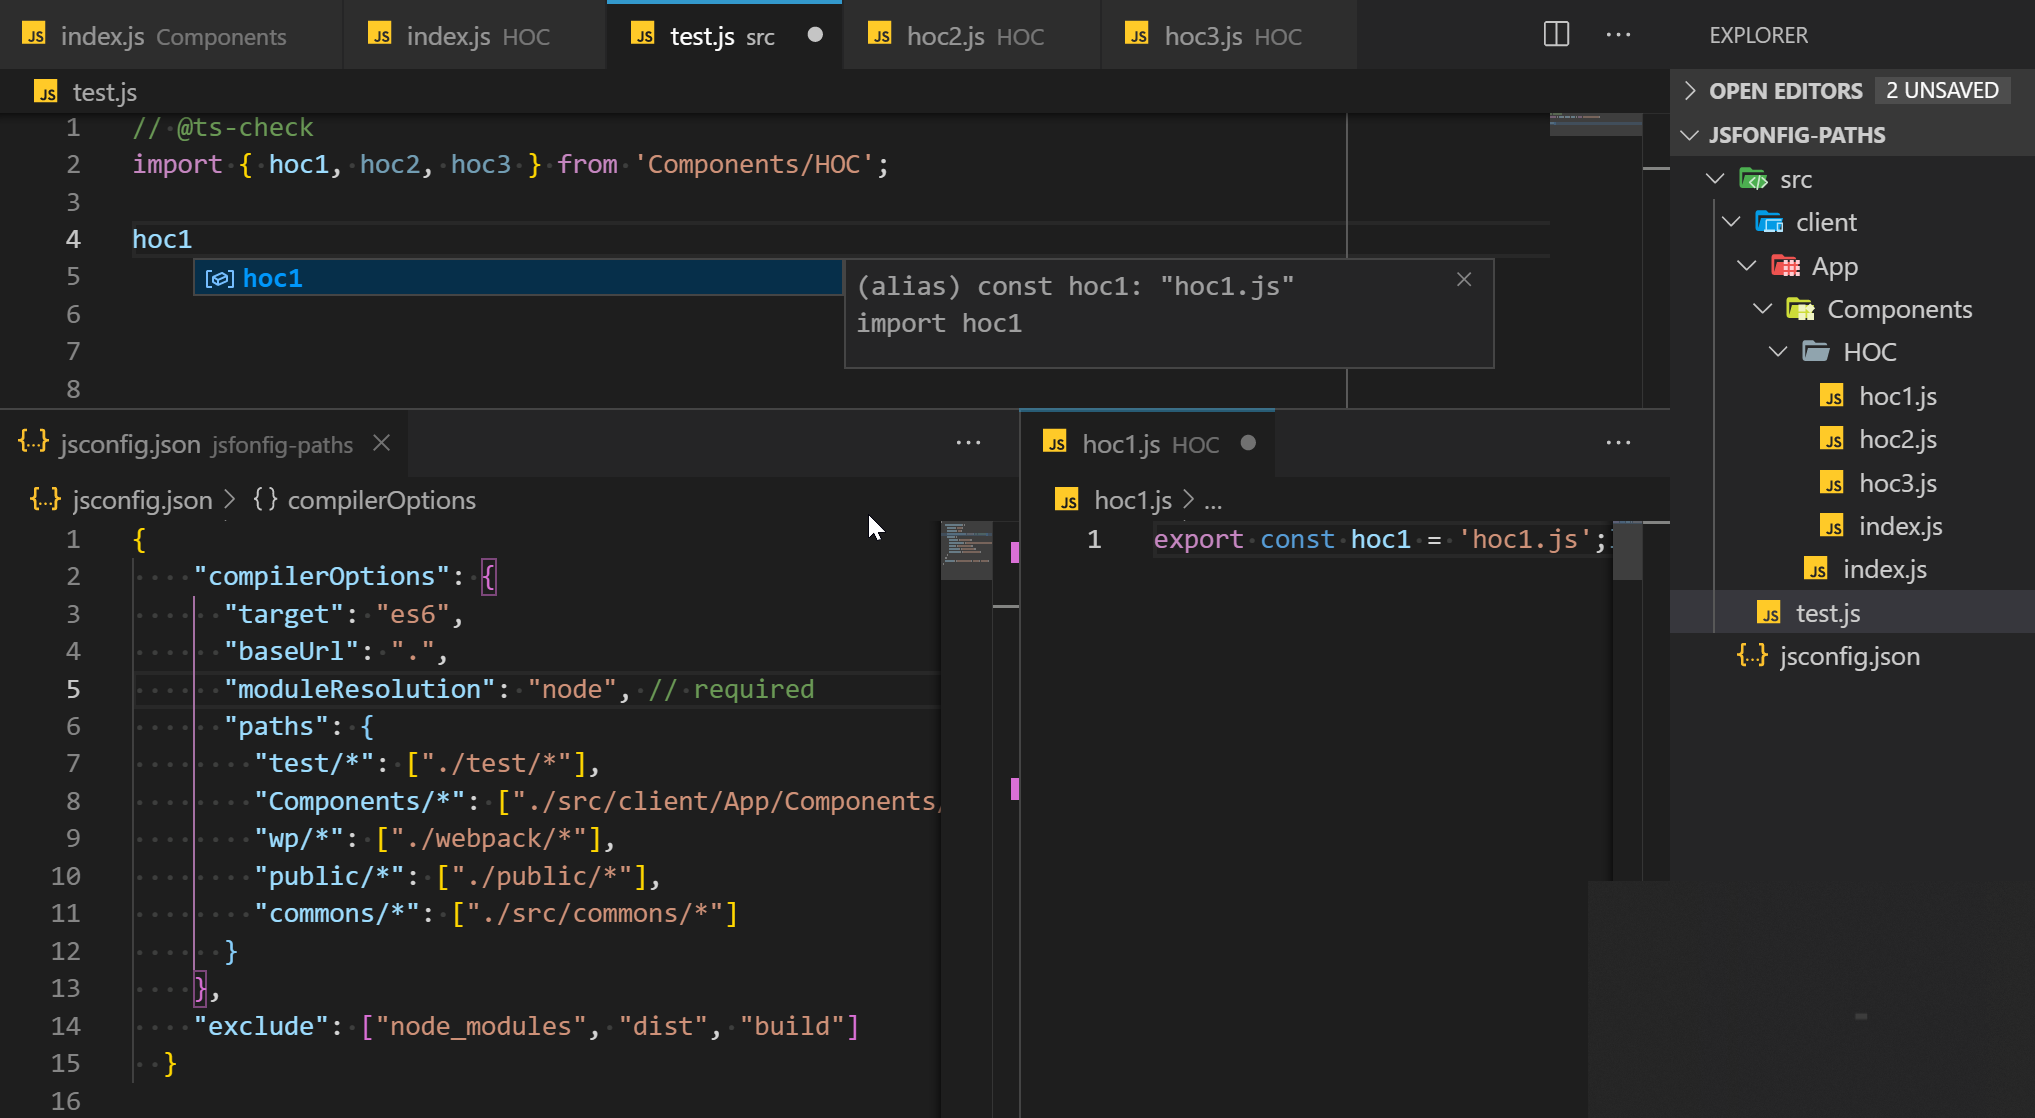Click the split editor right icon
Image resolution: width=2035 pixels, height=1118 pixels.
(x=1556, y=35)
